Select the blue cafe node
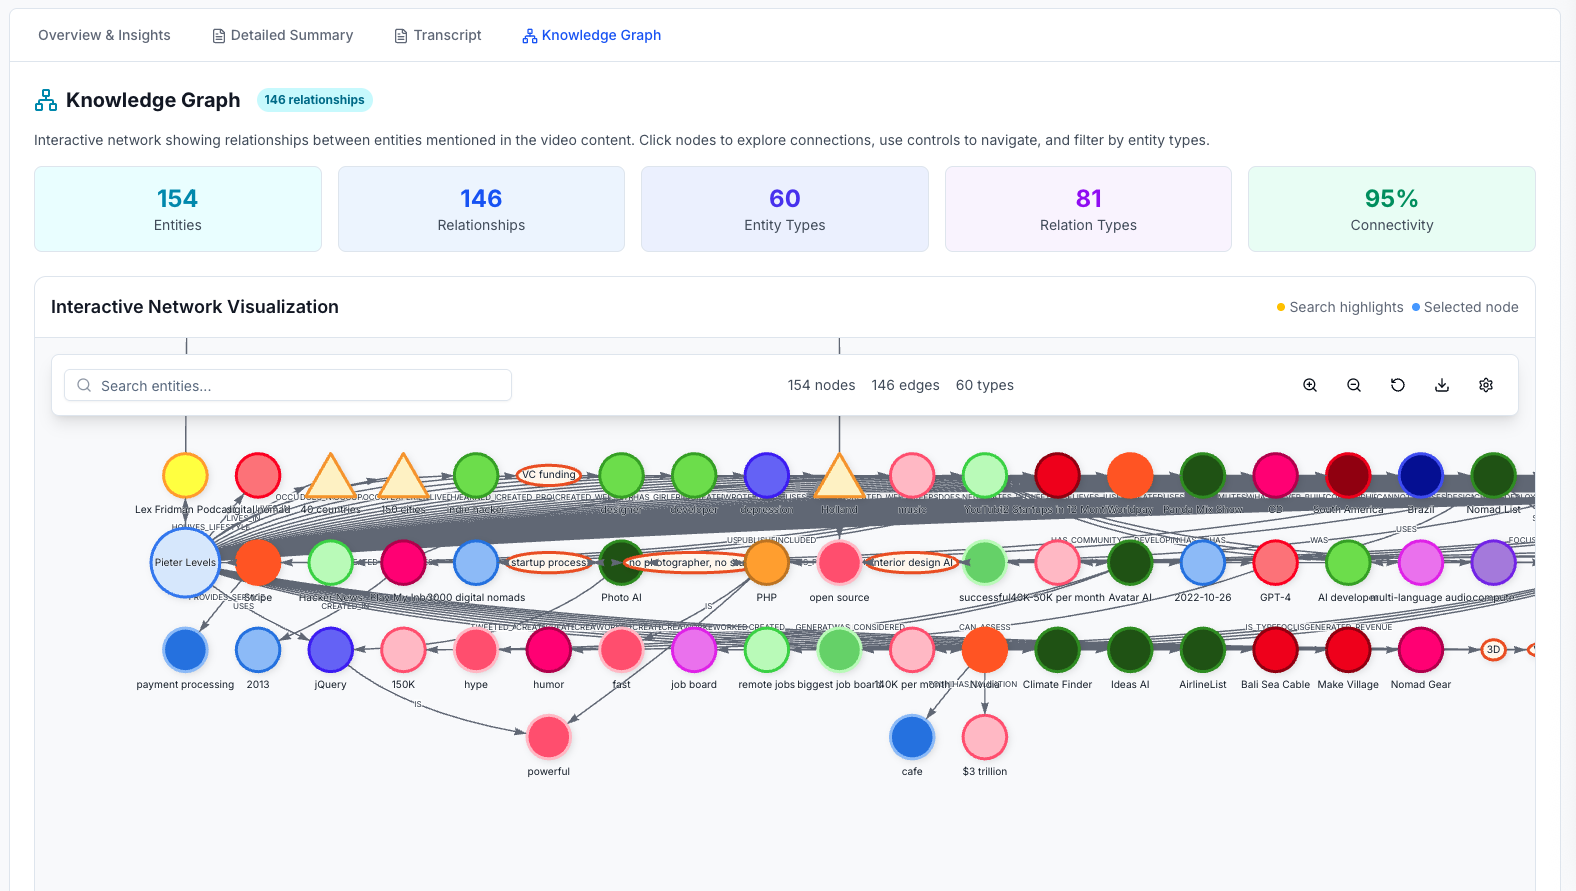 click(912, 737)
